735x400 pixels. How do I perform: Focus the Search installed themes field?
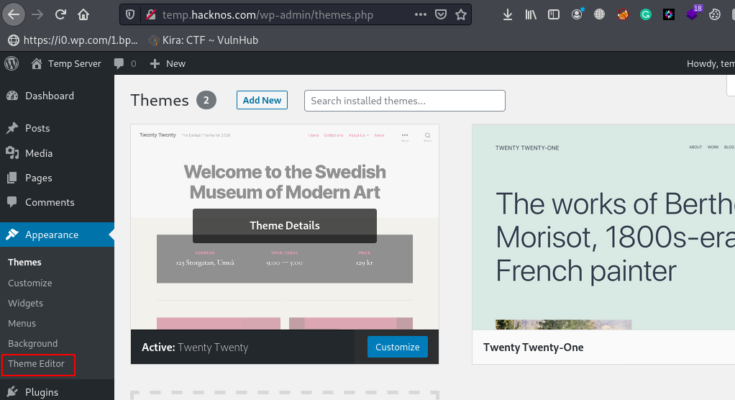click(x=405, y=101)
